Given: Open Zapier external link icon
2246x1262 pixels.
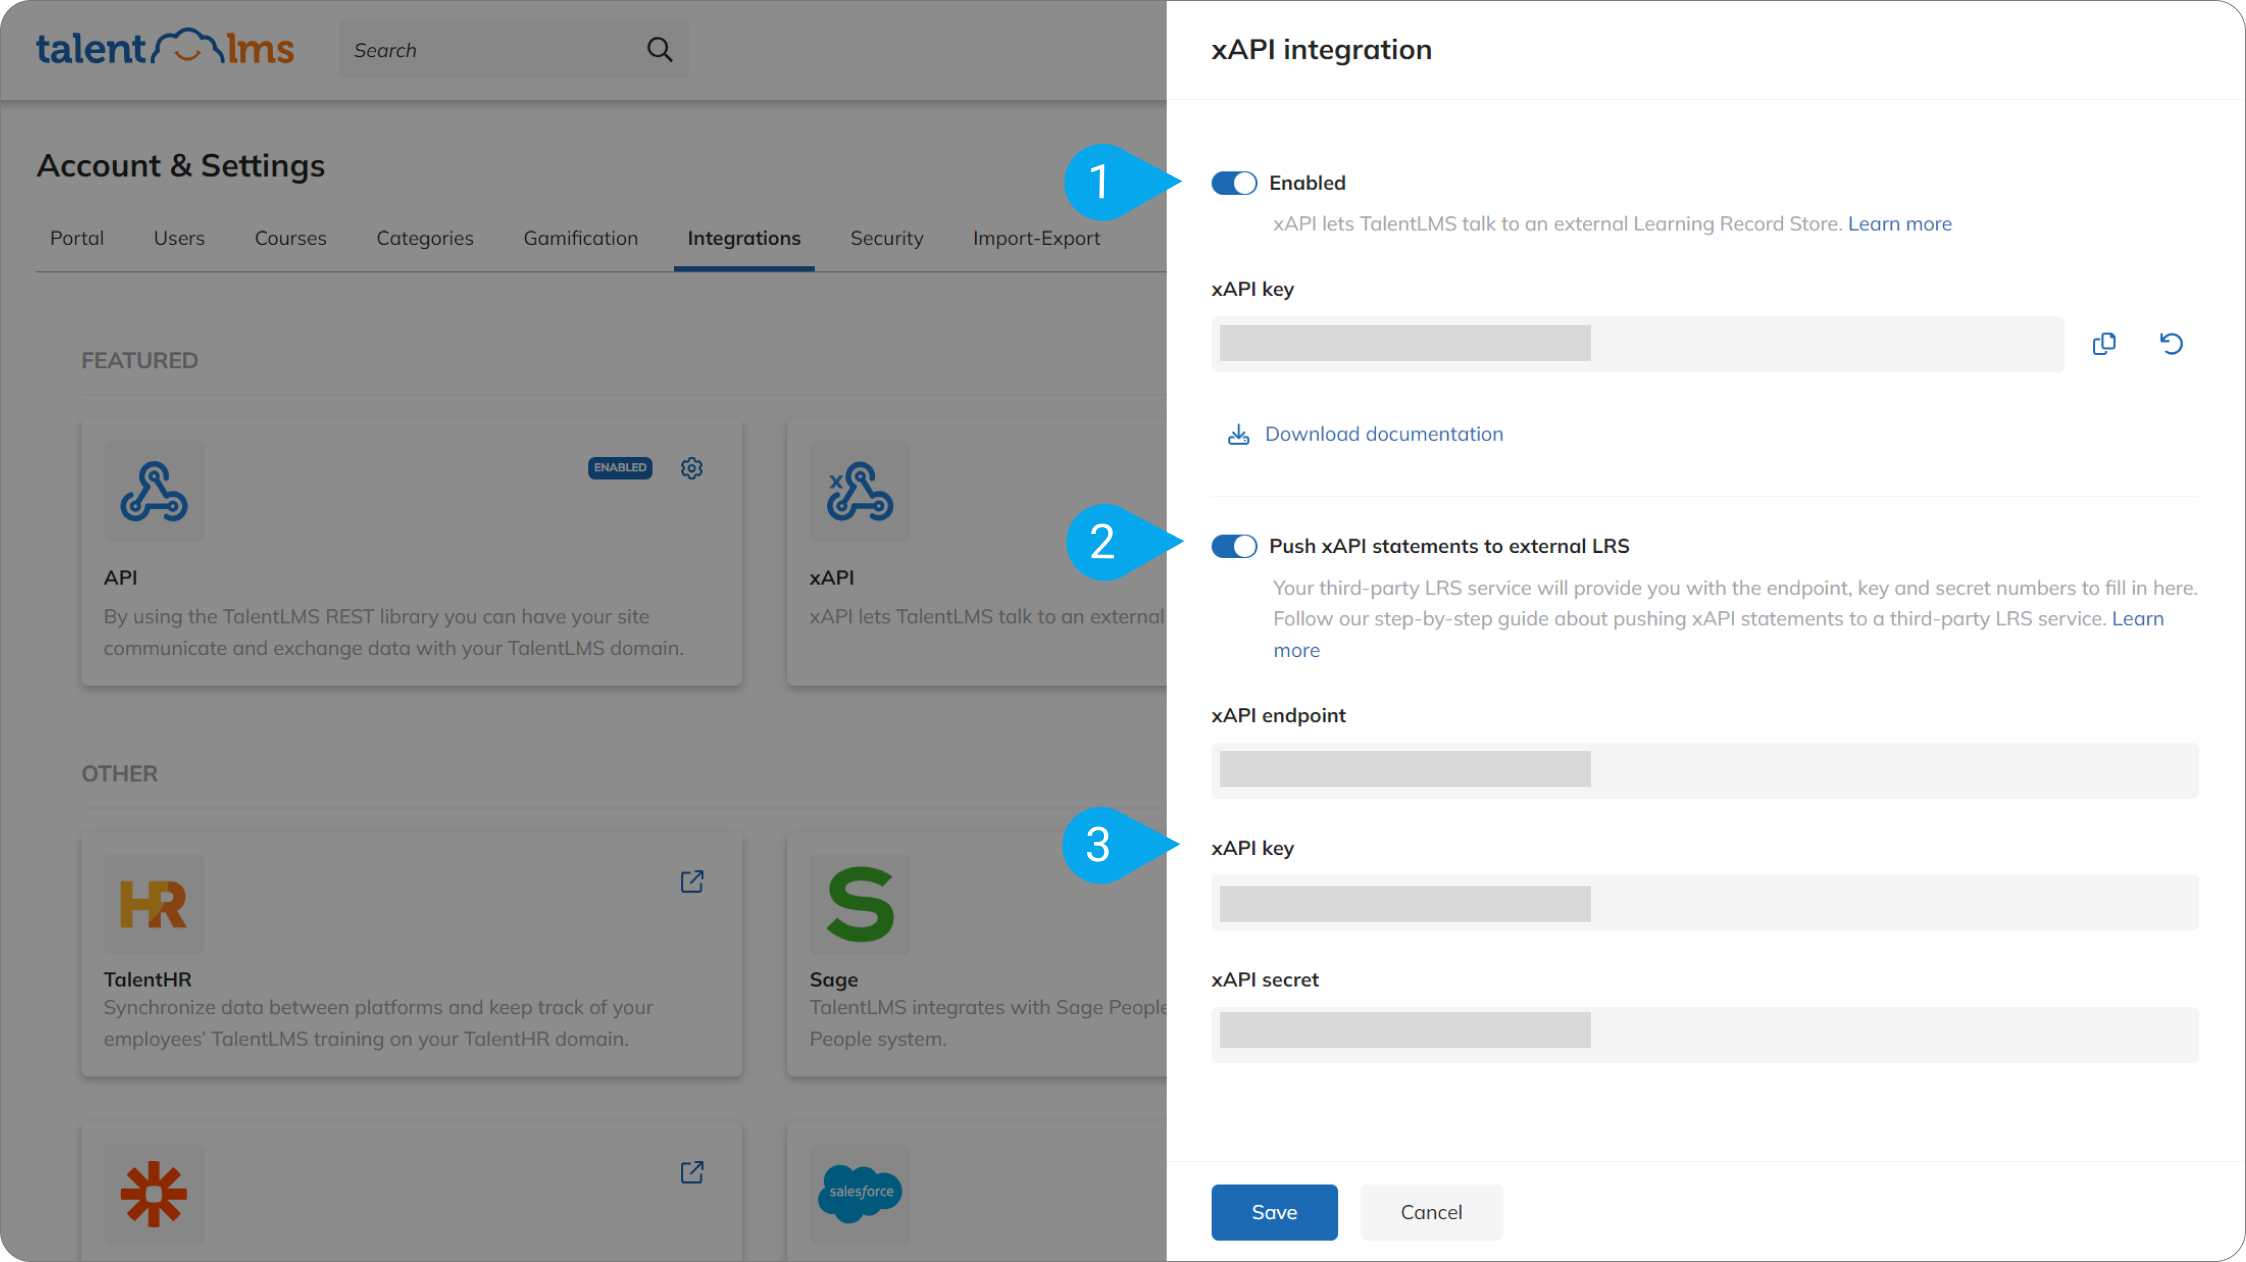Looking at the screenshot, I should click(x=692, y=1172).
